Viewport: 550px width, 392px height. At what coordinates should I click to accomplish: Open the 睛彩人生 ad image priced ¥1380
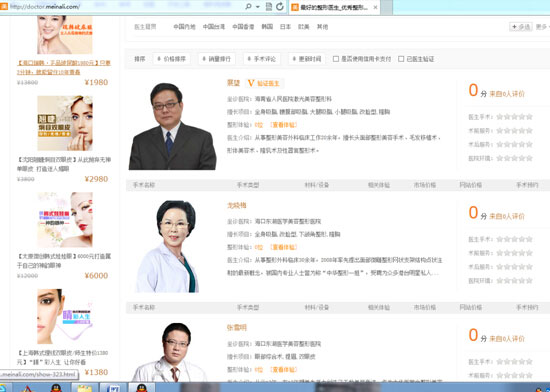pos(65,316)
